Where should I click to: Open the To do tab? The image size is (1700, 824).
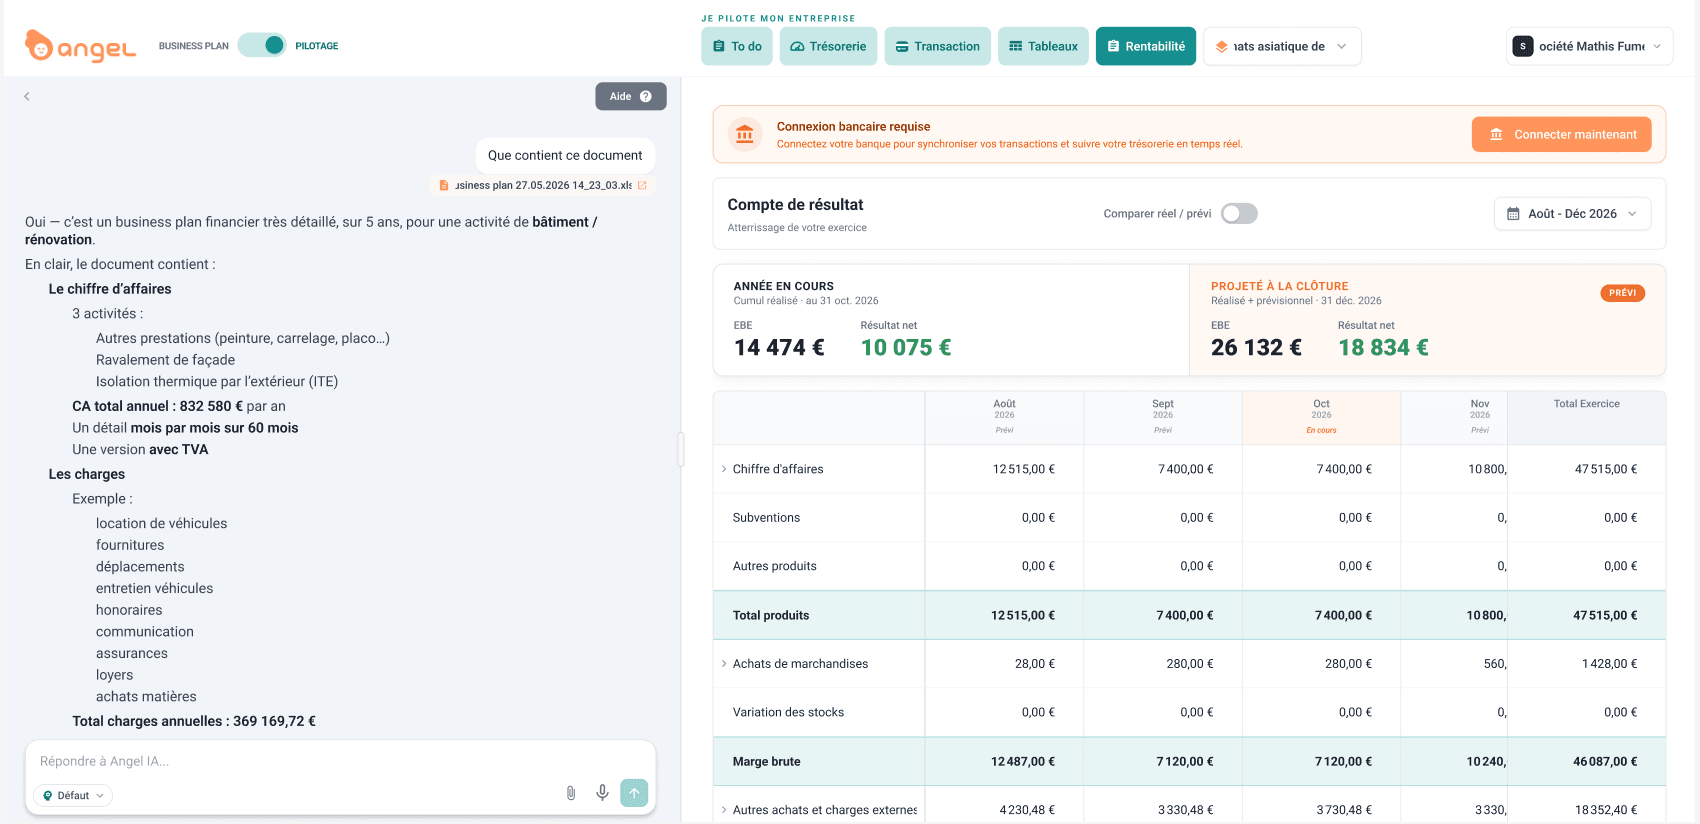[737, 46]
